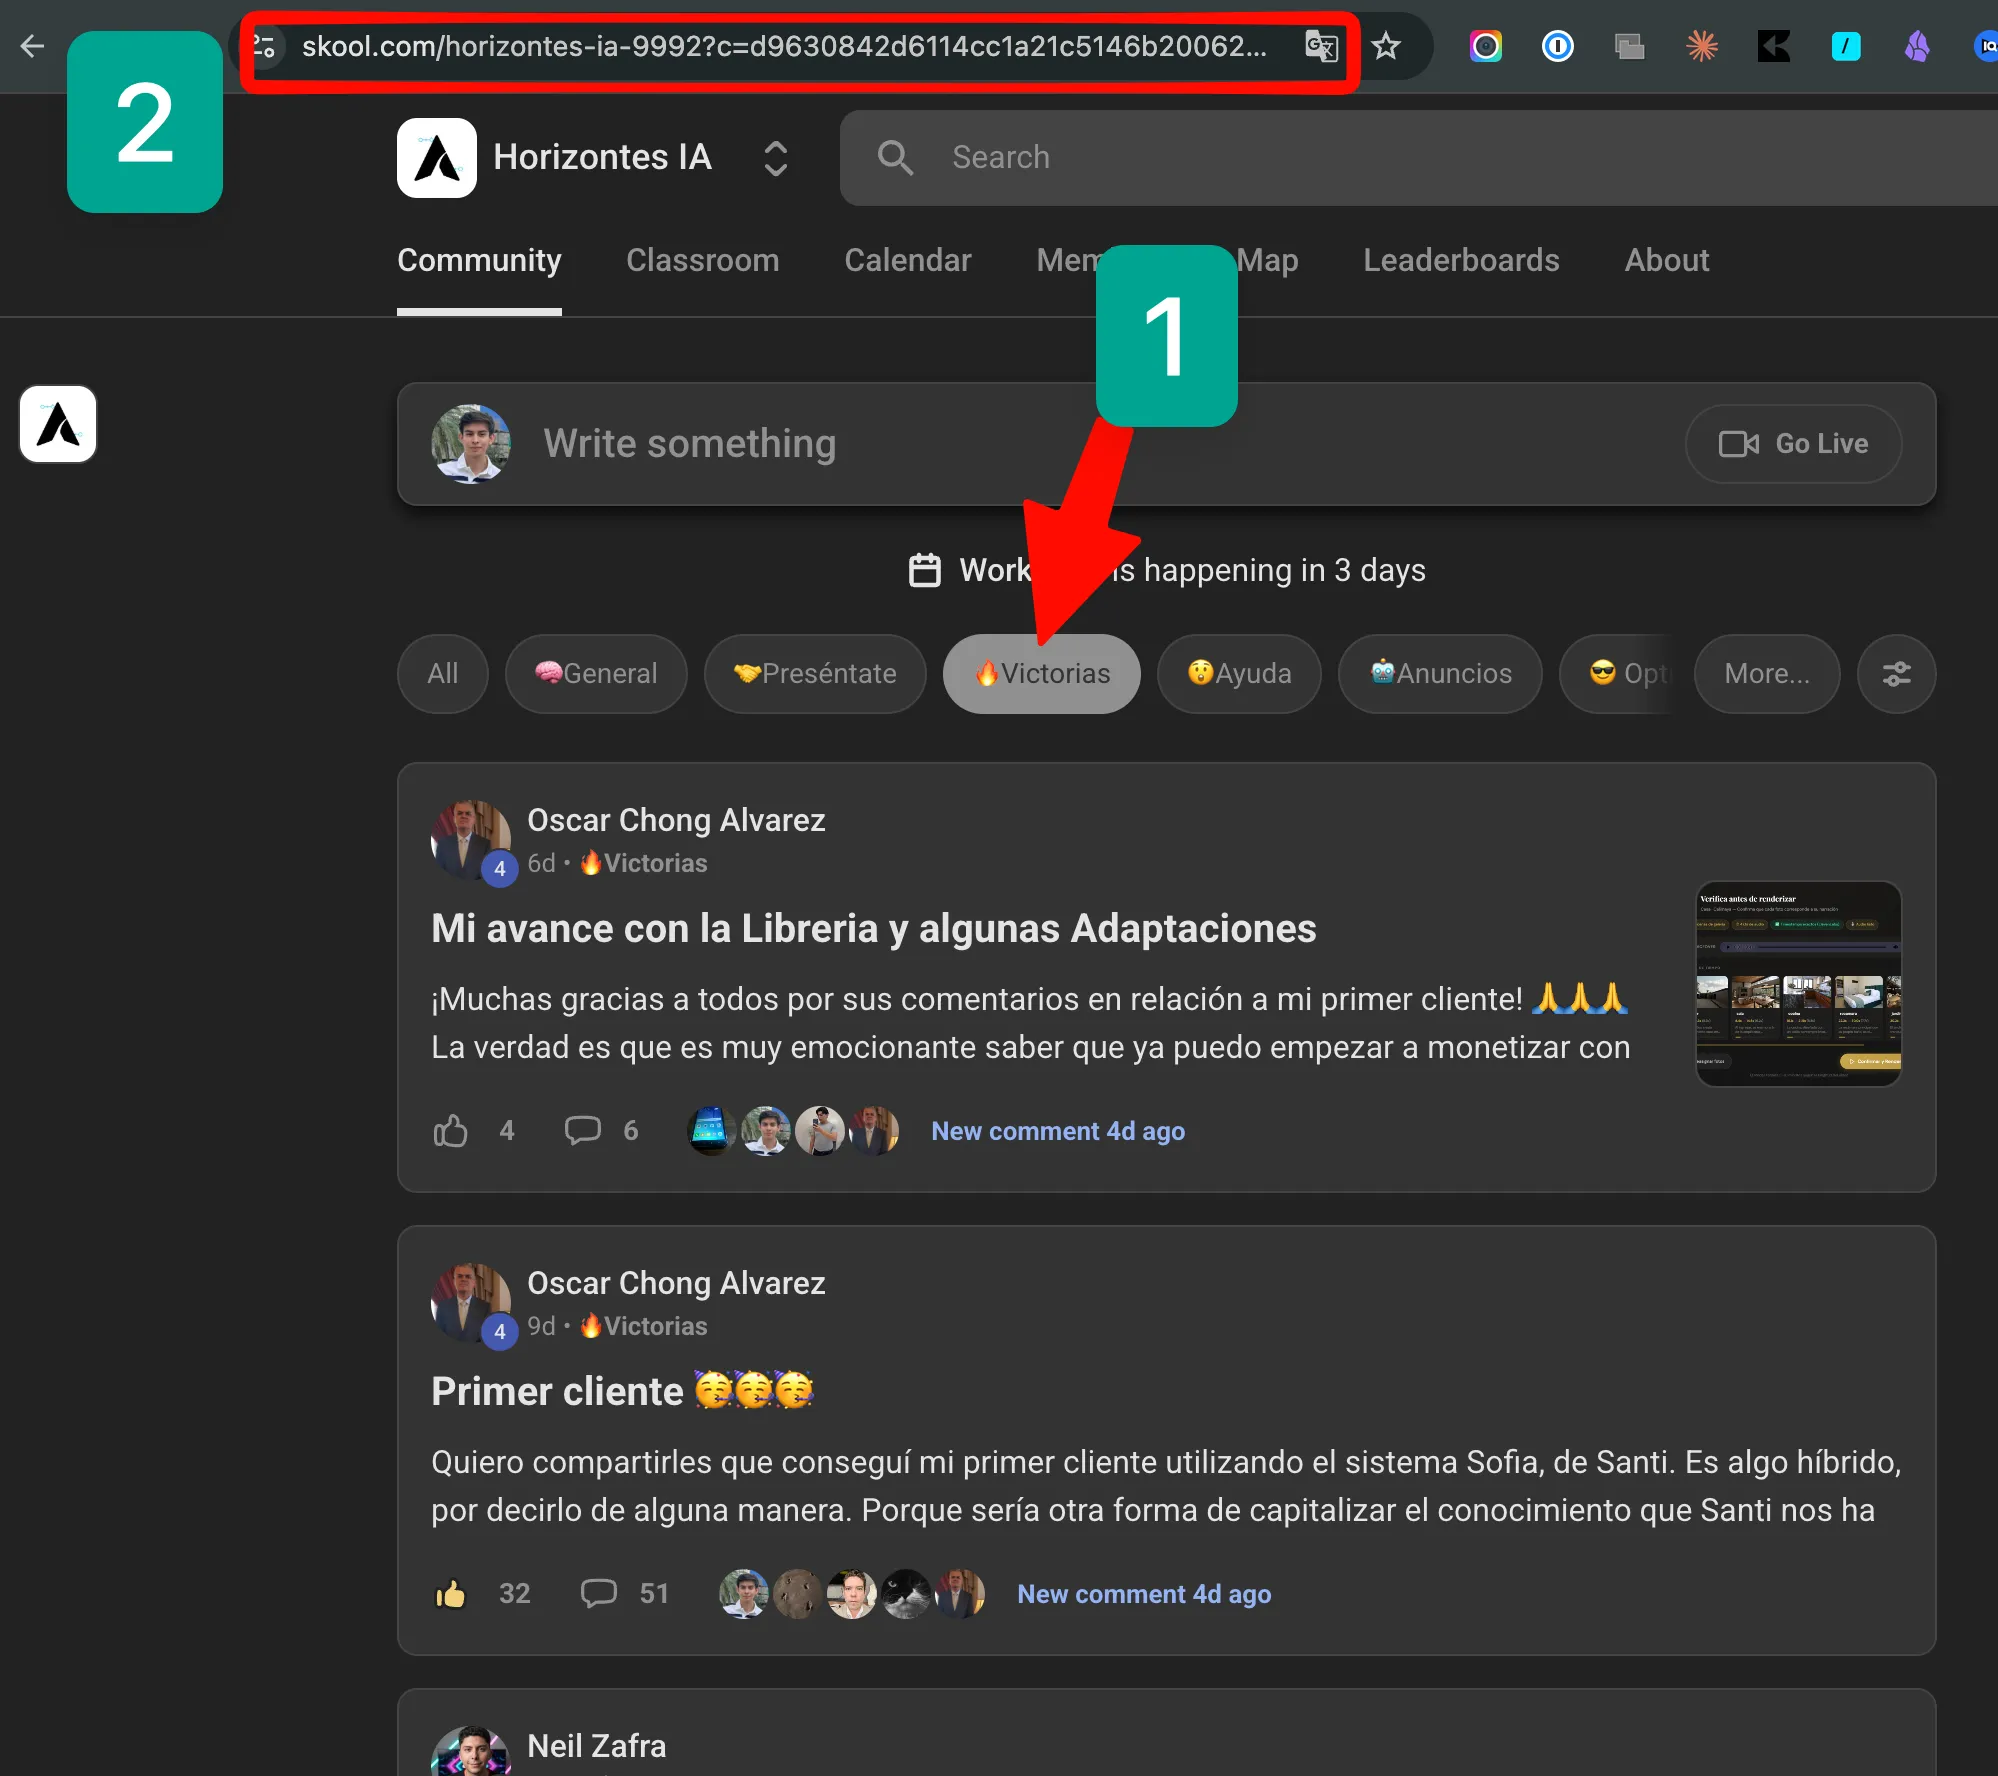Open the Calendar tab
The image size is (1998, 1776).
point(907,260)
